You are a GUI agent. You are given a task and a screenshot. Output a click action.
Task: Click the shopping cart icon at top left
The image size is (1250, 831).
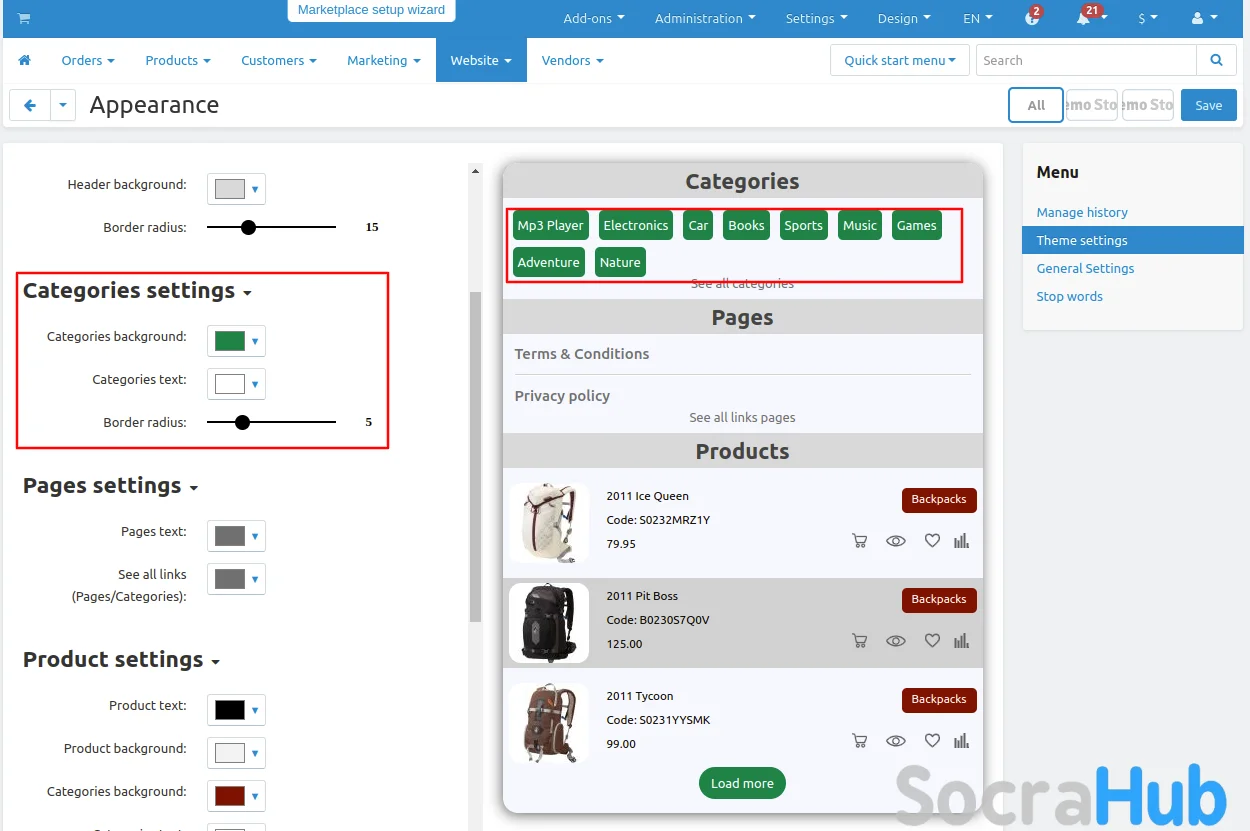(24, 19)
